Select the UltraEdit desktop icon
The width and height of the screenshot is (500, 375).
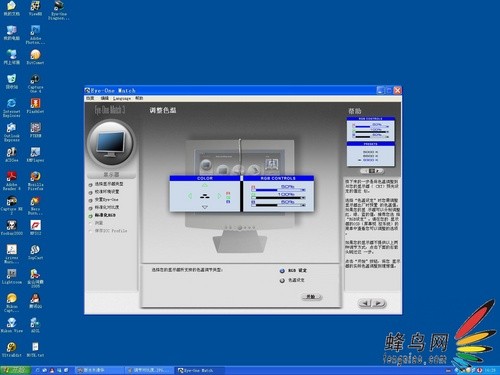[x=12, y=349]
